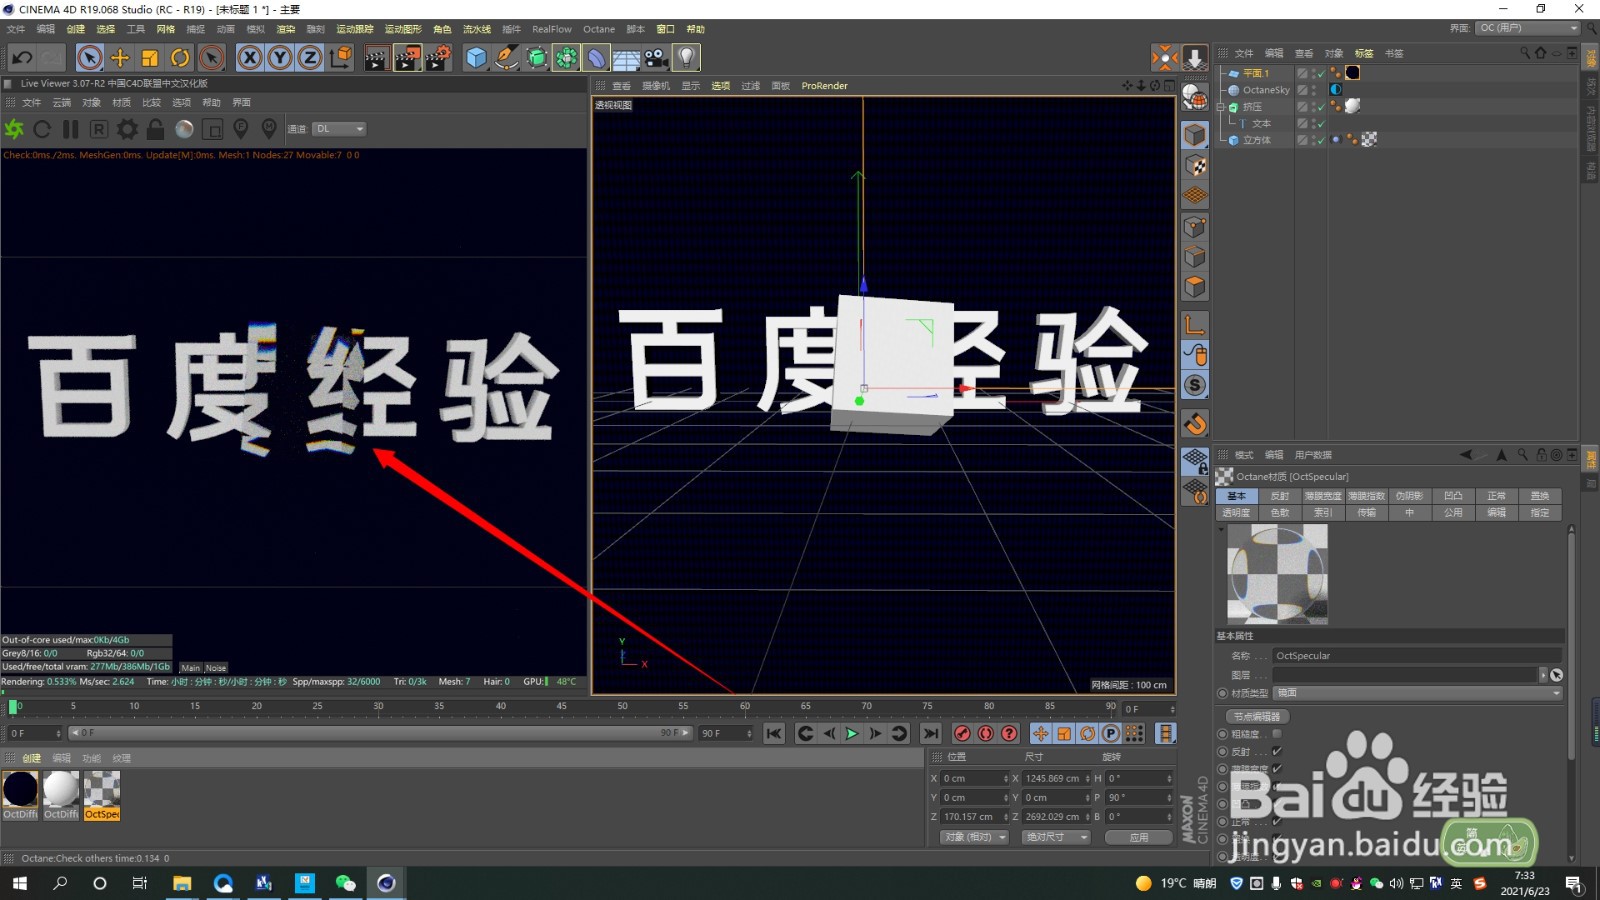Image resolution: width=1600 pixels, height=900 pixels.
Task: Pause the Live Viewer render
Action: click(70, 129)
